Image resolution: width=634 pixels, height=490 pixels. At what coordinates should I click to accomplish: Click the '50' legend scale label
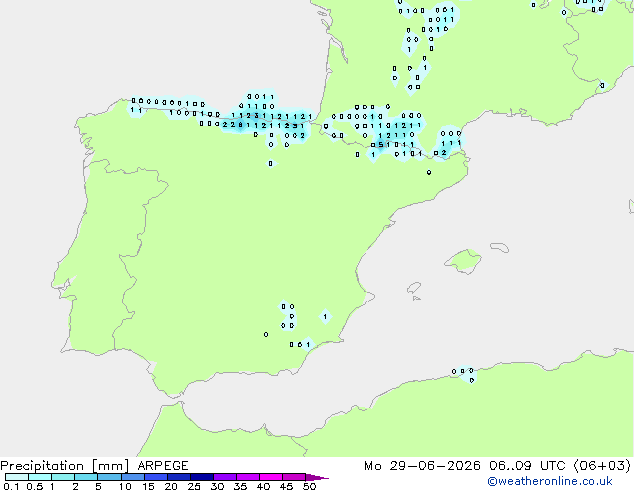(310, 486)
